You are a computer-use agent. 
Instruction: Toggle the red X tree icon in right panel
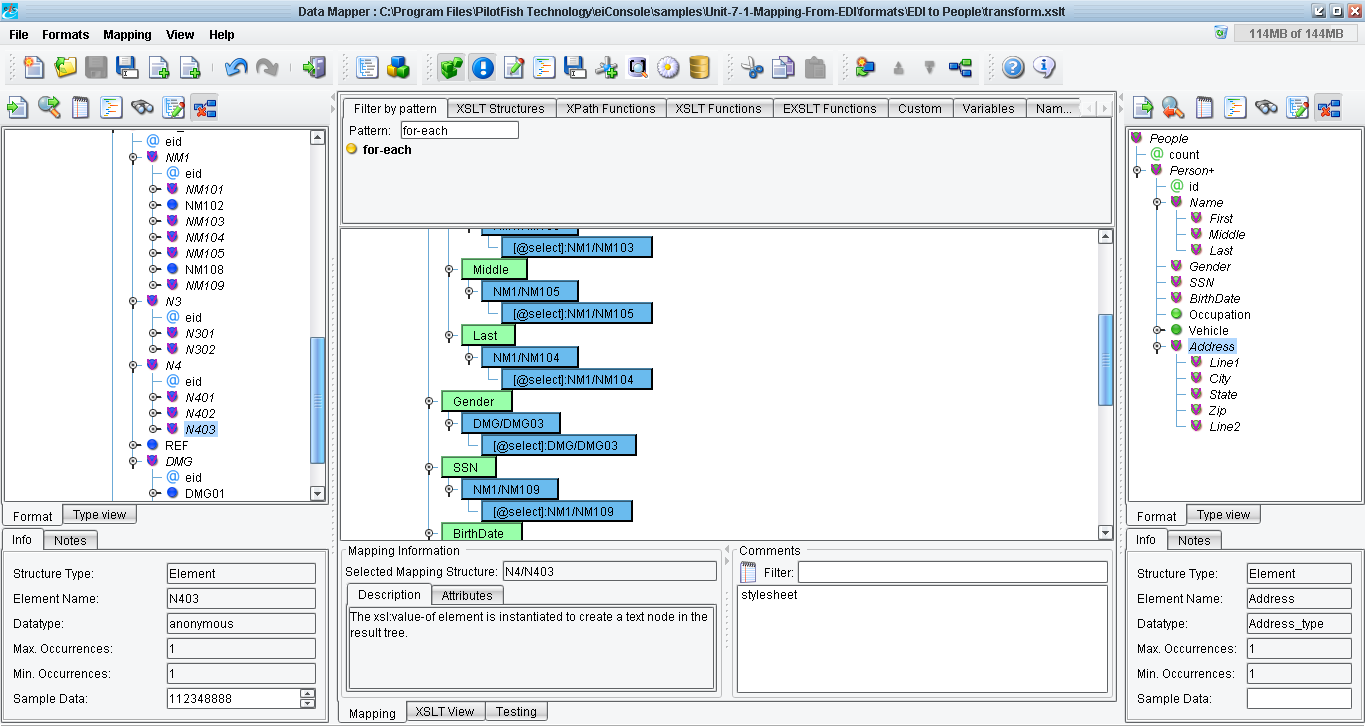[1329, 107]
